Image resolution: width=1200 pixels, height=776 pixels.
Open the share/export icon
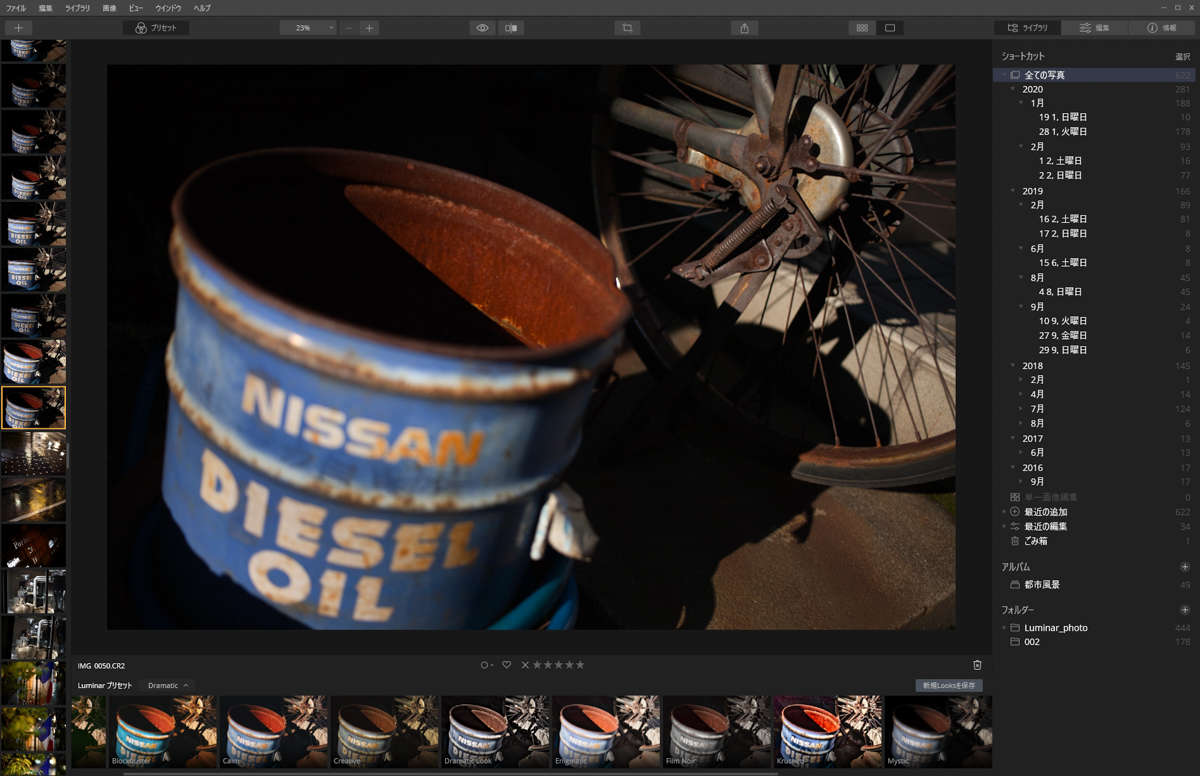click(x=744, y=28)
